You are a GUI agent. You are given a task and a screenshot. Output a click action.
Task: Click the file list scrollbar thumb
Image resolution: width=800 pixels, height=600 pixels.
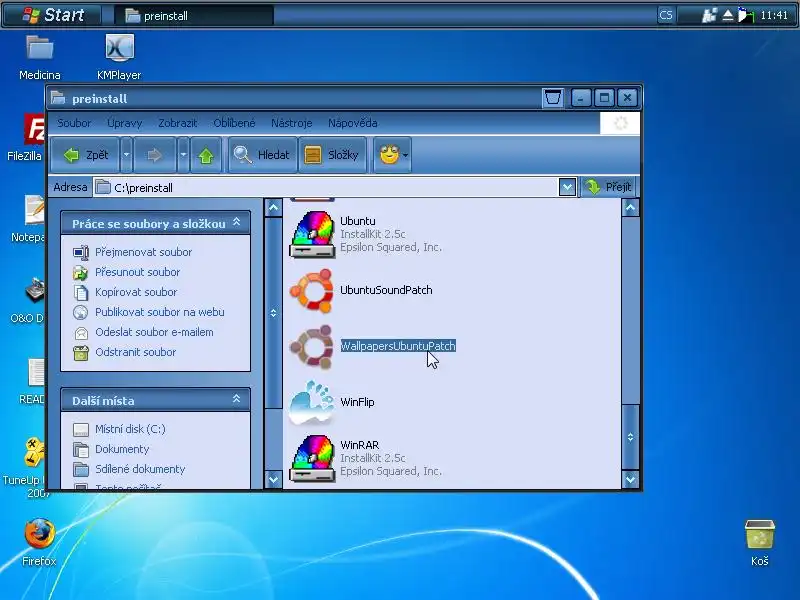(631, 437)
